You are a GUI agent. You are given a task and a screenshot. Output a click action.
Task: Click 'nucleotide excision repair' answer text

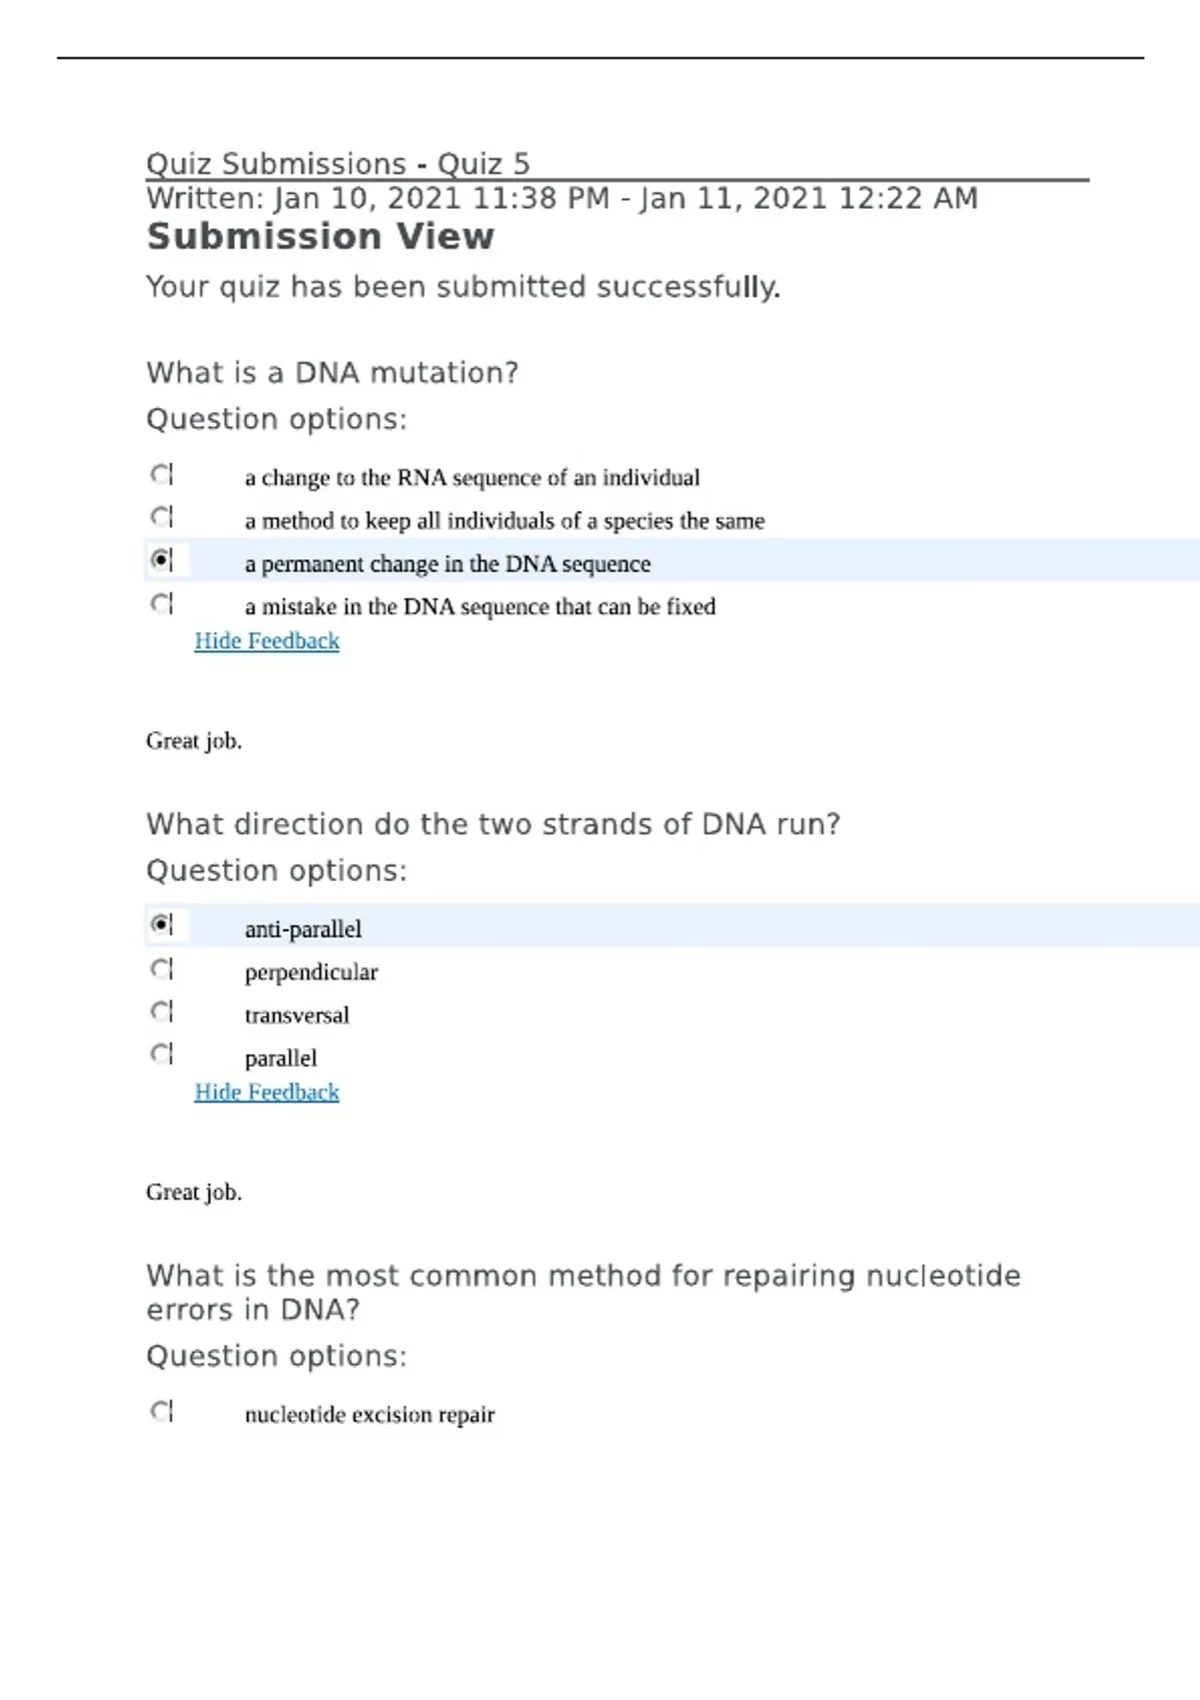(x=370, y=1415)
